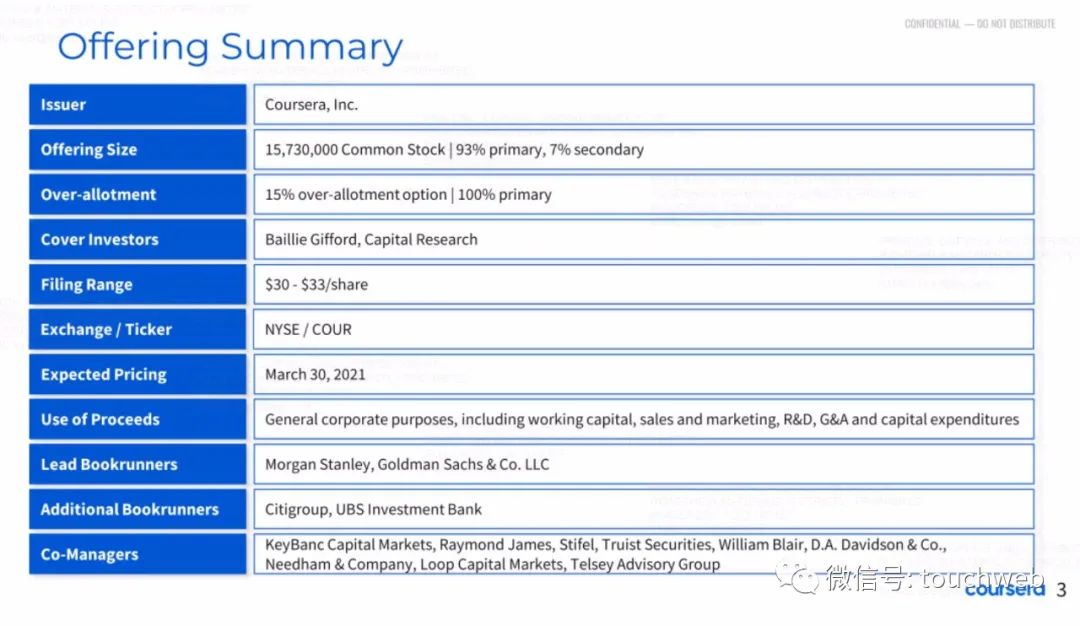This screenshot has height=626, width=1080.
Task: Click 'General corporate purposes' description text
Action: click(x=642, y=419)
